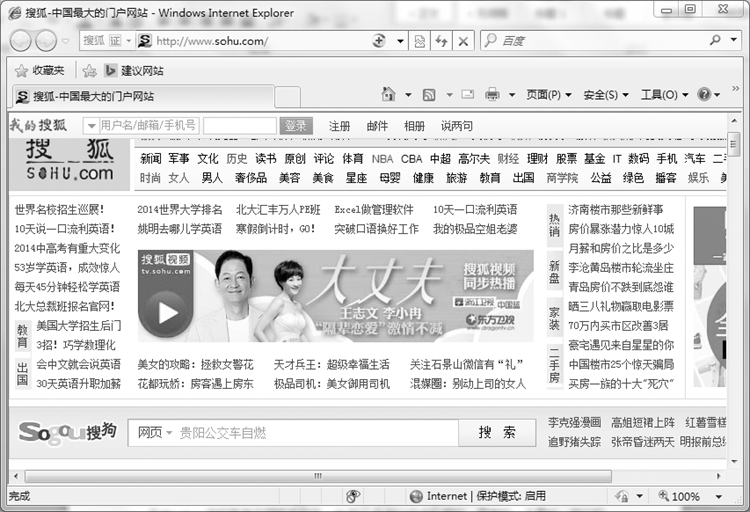Click the 登录 login button
This screenshot has width=750, height=512.
[x=296, y=126]
